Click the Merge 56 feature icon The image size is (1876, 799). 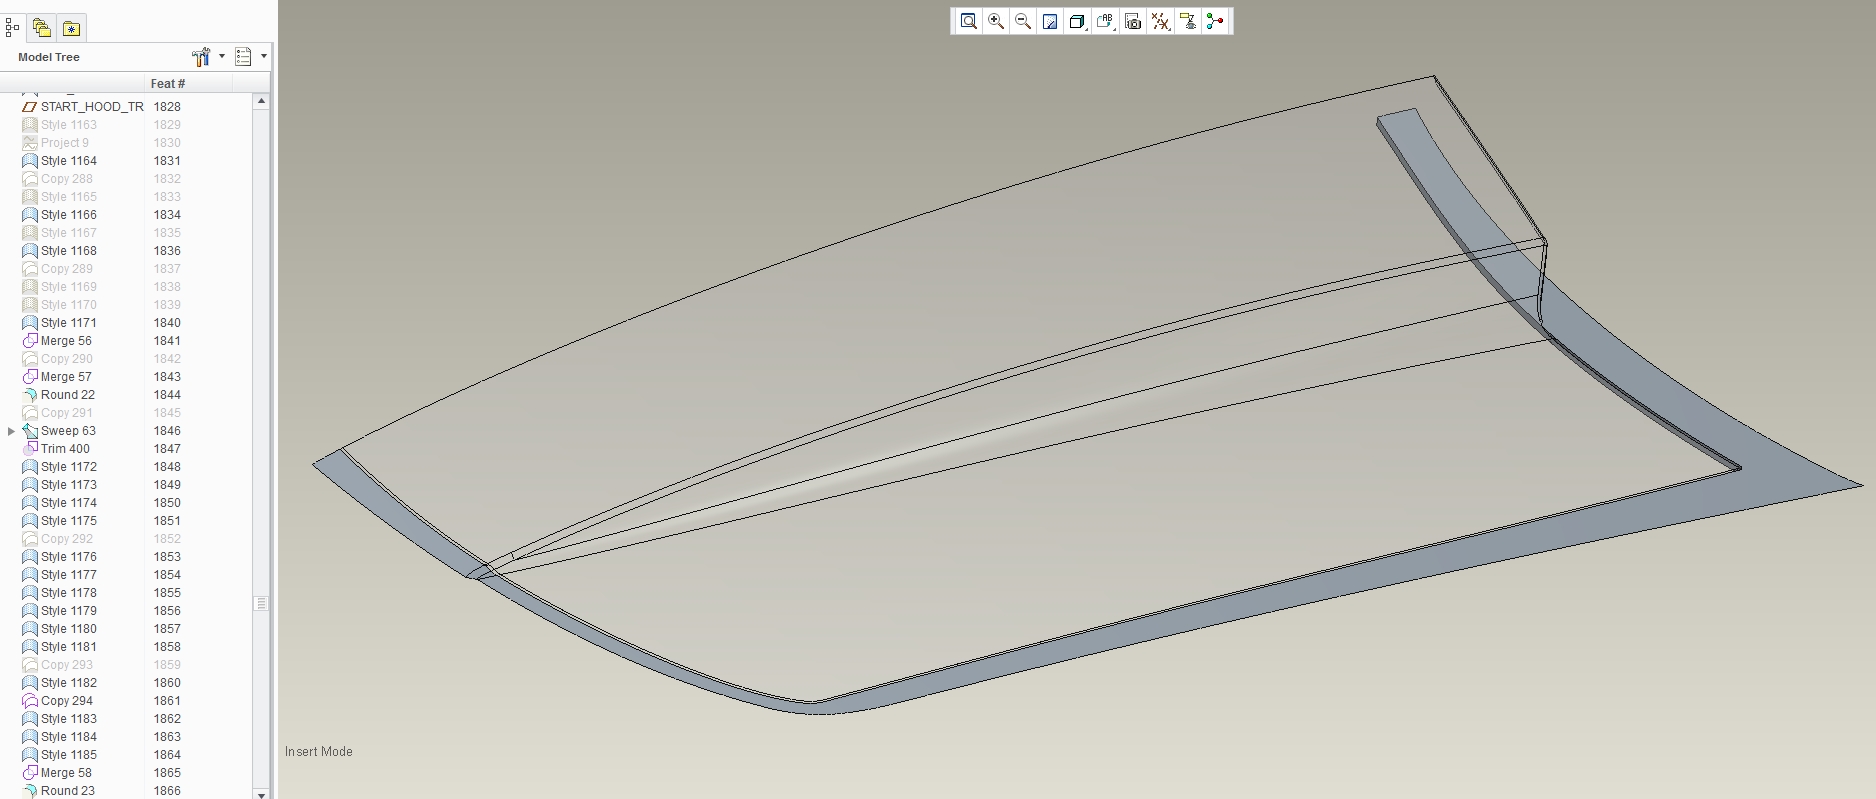(x=30, y=341)
